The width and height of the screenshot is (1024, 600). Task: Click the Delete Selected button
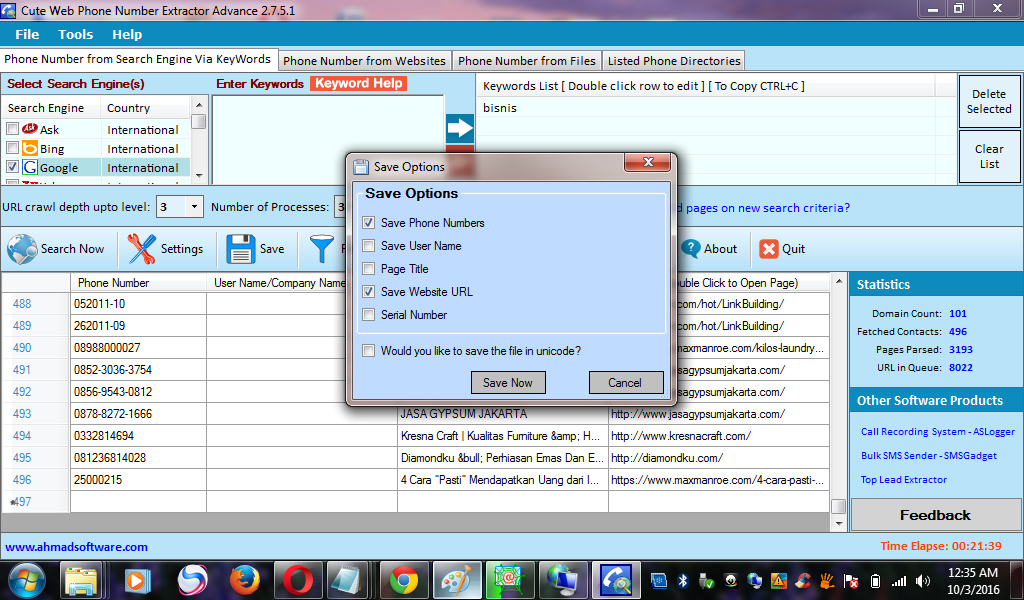click(989, 101)
